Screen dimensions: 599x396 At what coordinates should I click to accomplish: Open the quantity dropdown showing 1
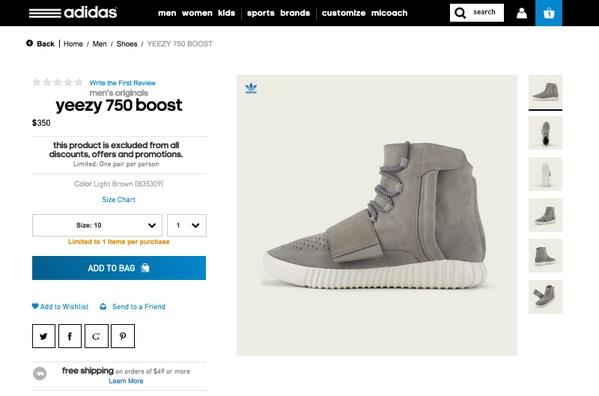point(187,225)
